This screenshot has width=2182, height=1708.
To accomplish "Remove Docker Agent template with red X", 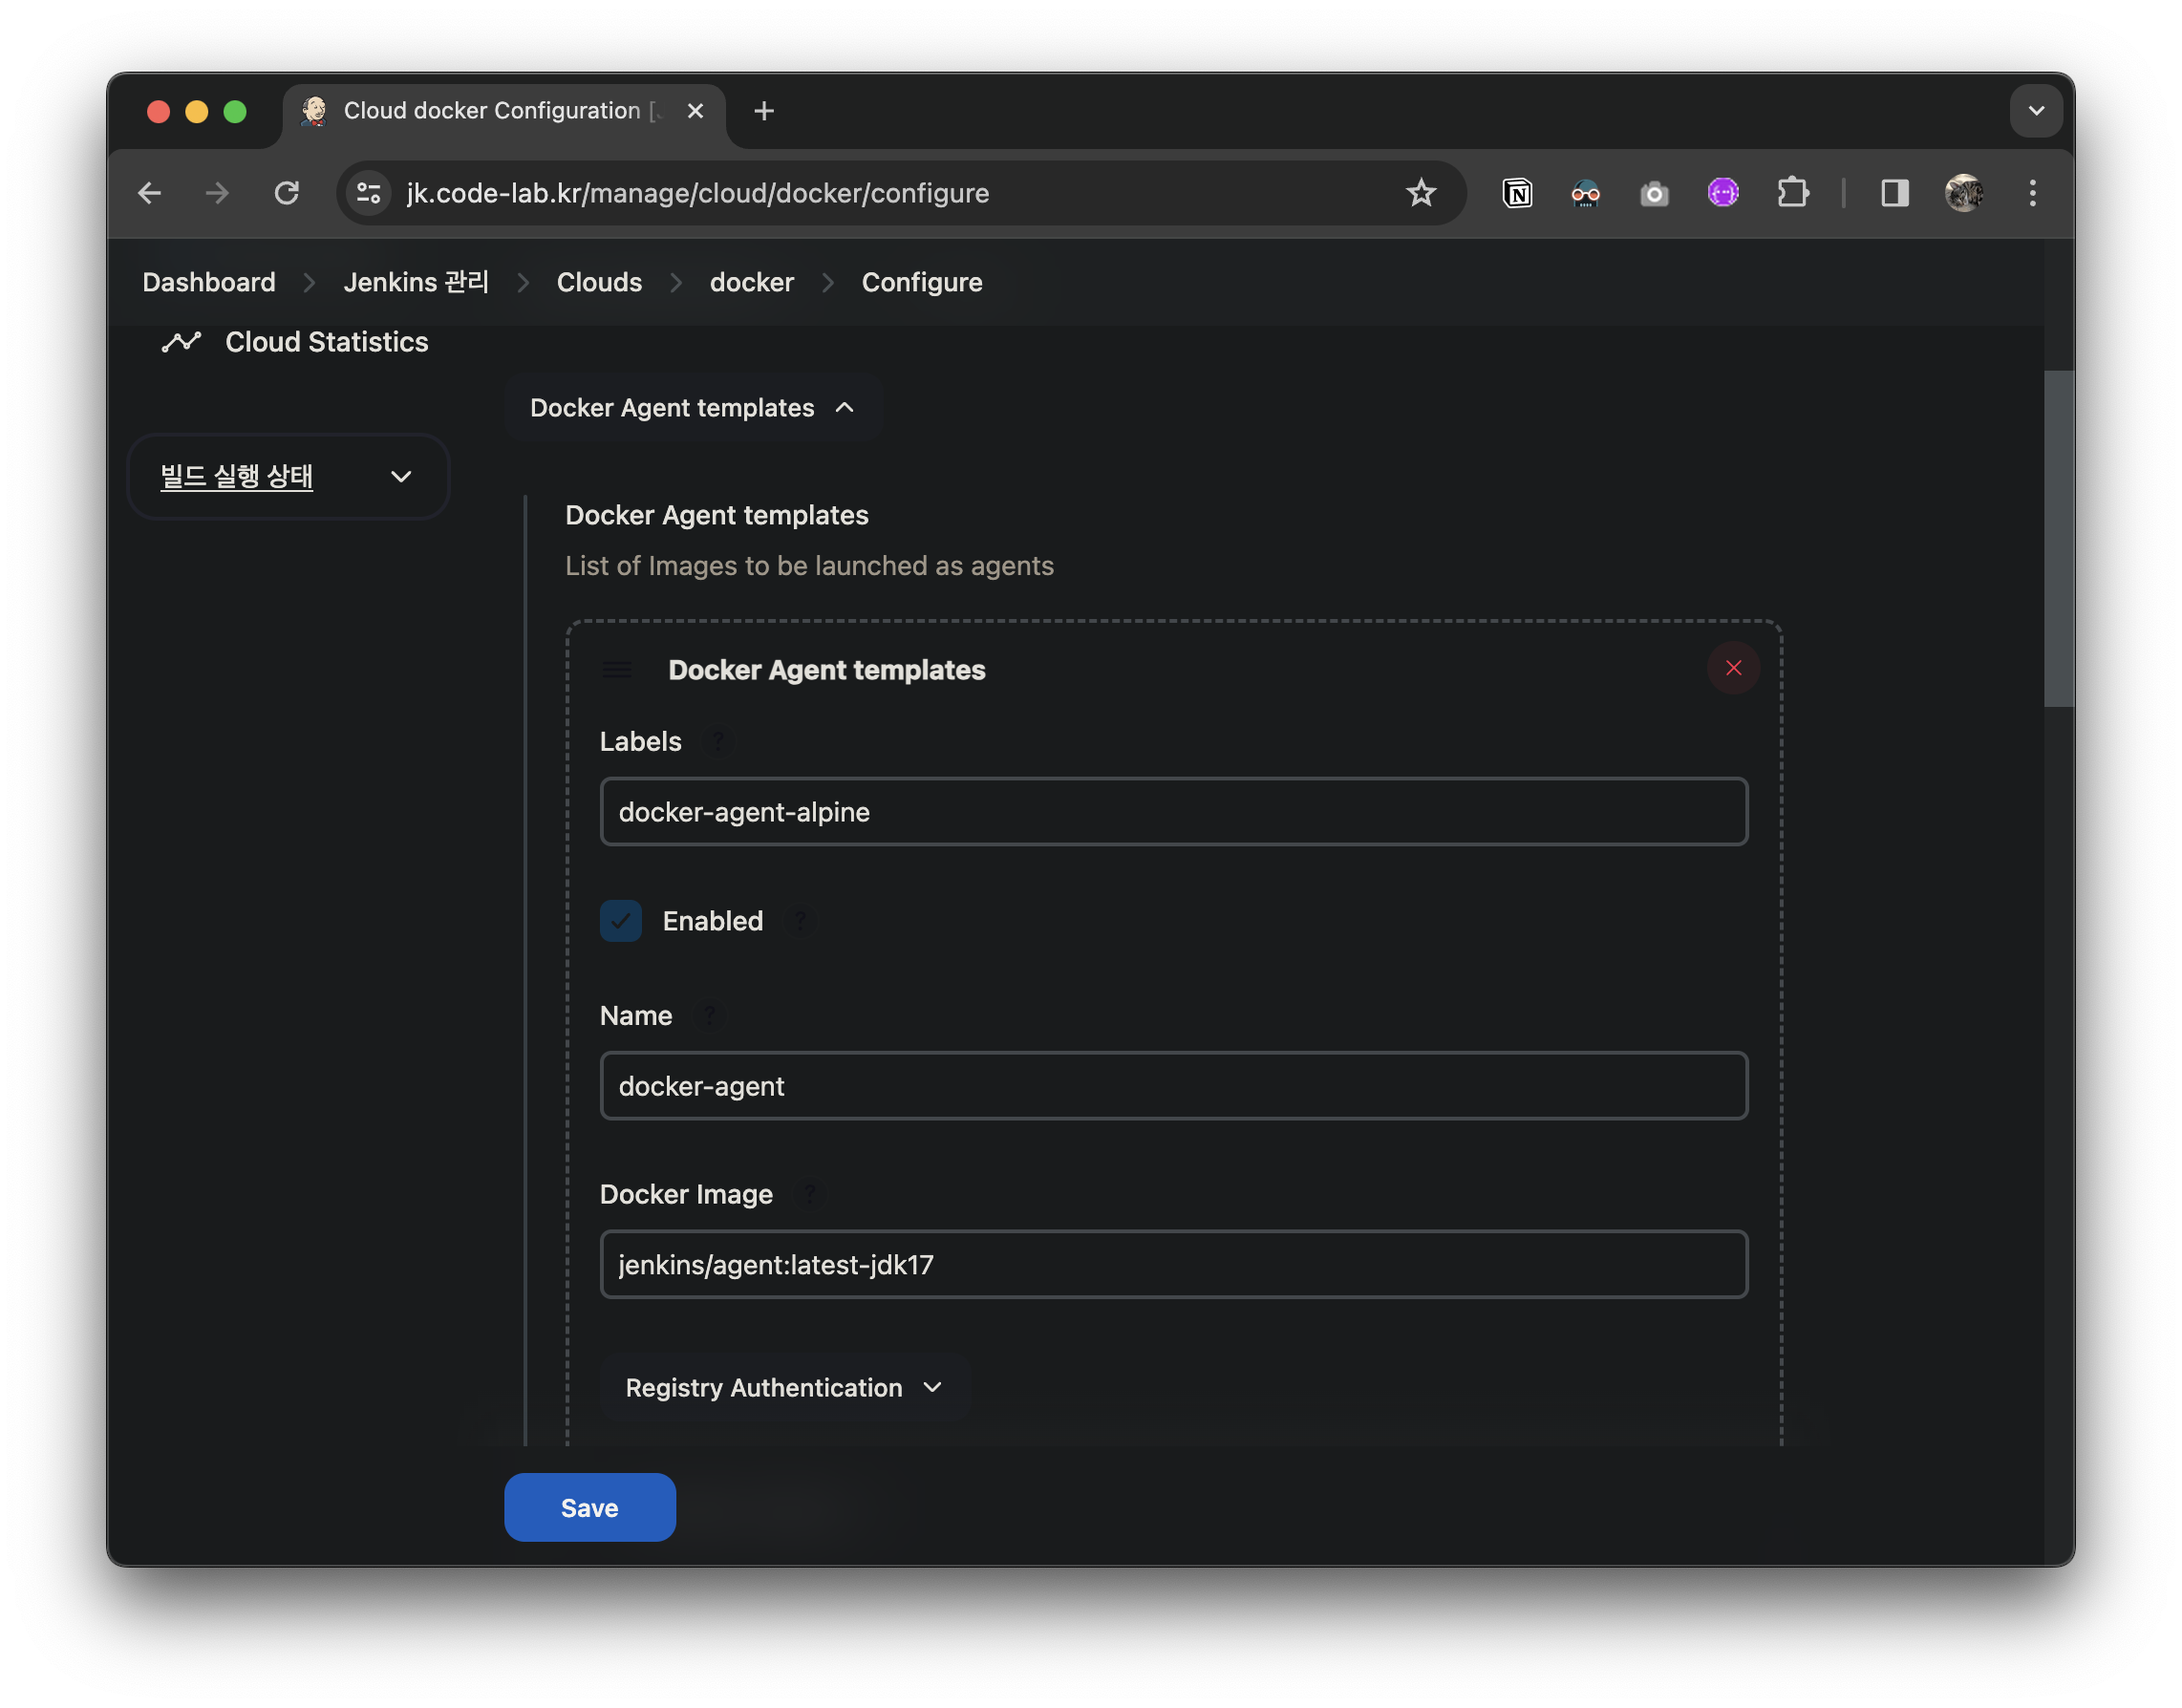I will pyautogui.click(x=1732, y=668).
